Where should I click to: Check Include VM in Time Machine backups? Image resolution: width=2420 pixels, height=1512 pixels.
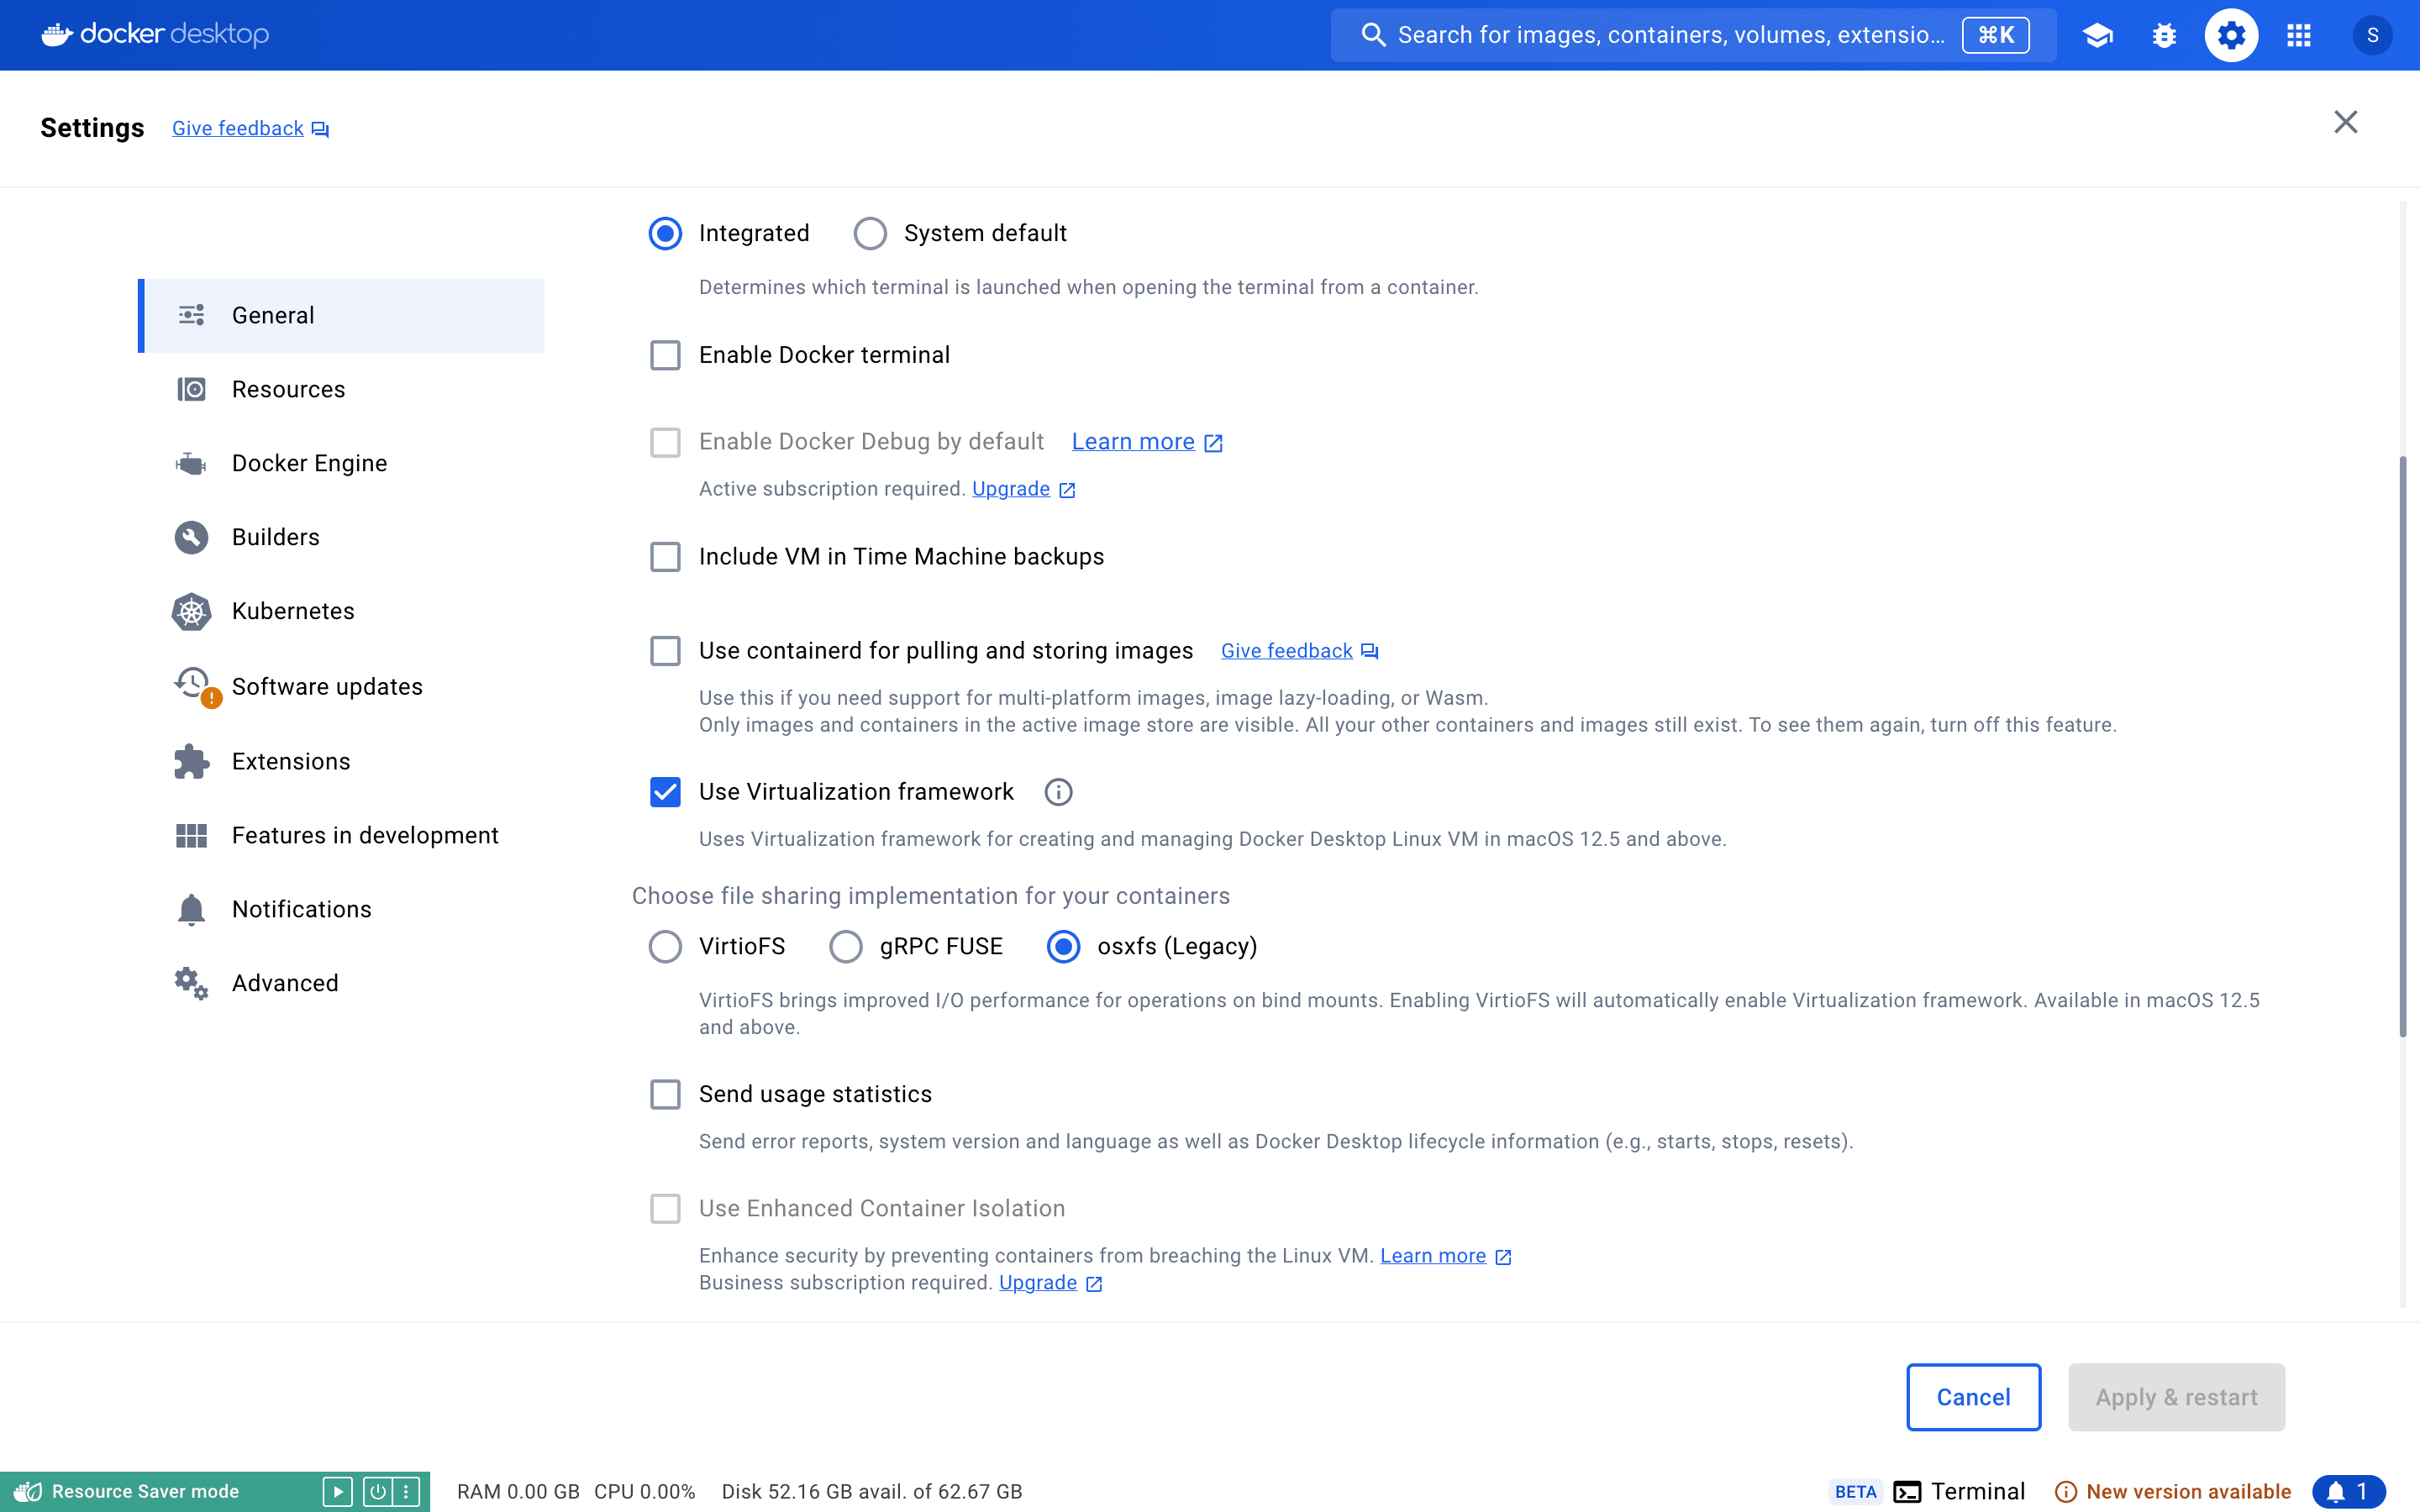pos(666,557)
